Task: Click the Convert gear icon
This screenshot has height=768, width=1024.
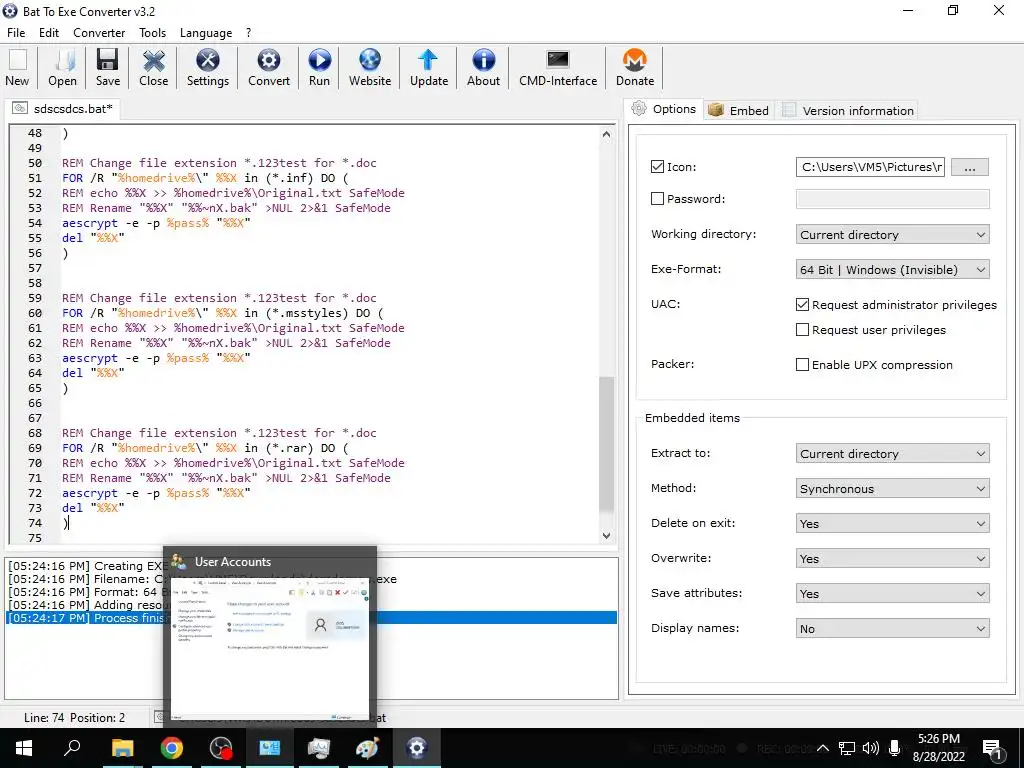Action: tap(268, 68)
